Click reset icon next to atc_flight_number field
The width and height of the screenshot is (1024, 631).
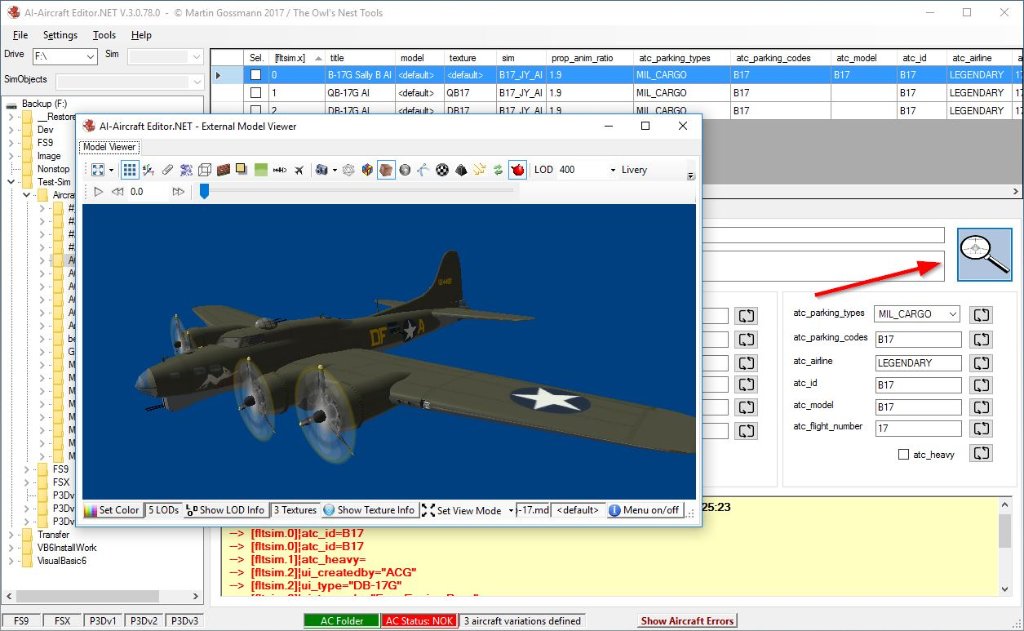tap(981, 429)
